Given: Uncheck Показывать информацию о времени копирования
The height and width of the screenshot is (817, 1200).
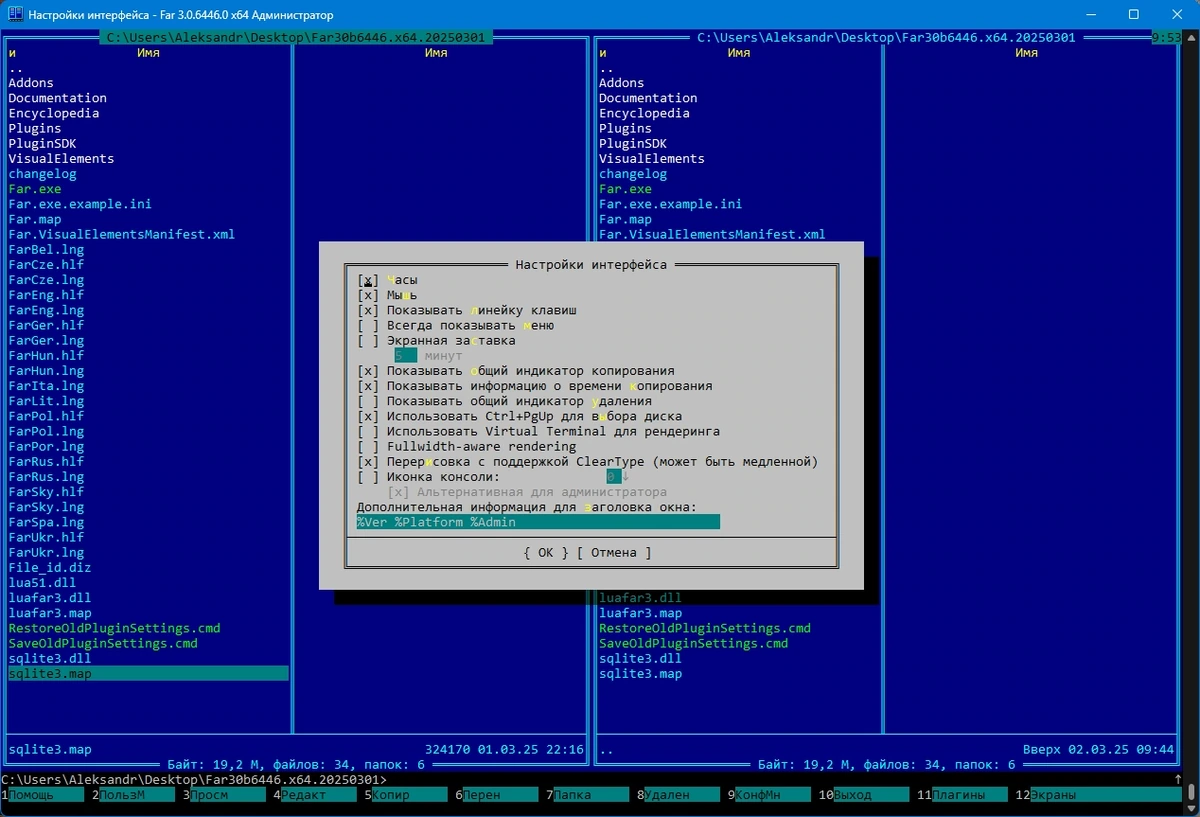Looking at the screenshot, I should pos(368,386).
